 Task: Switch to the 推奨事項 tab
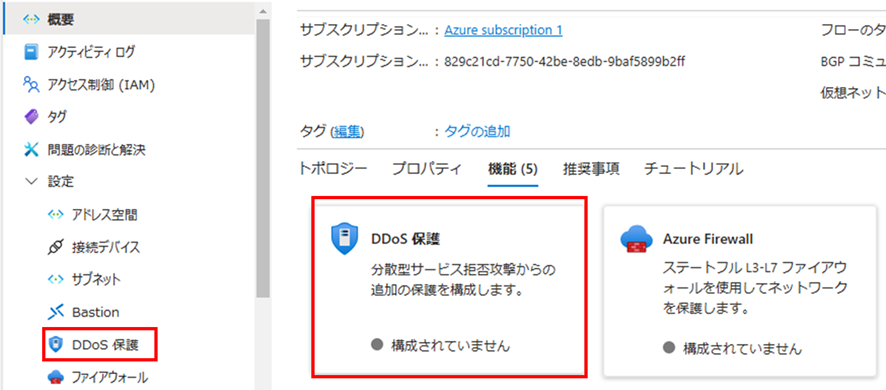pyautogui.click(x=591, y=168)
